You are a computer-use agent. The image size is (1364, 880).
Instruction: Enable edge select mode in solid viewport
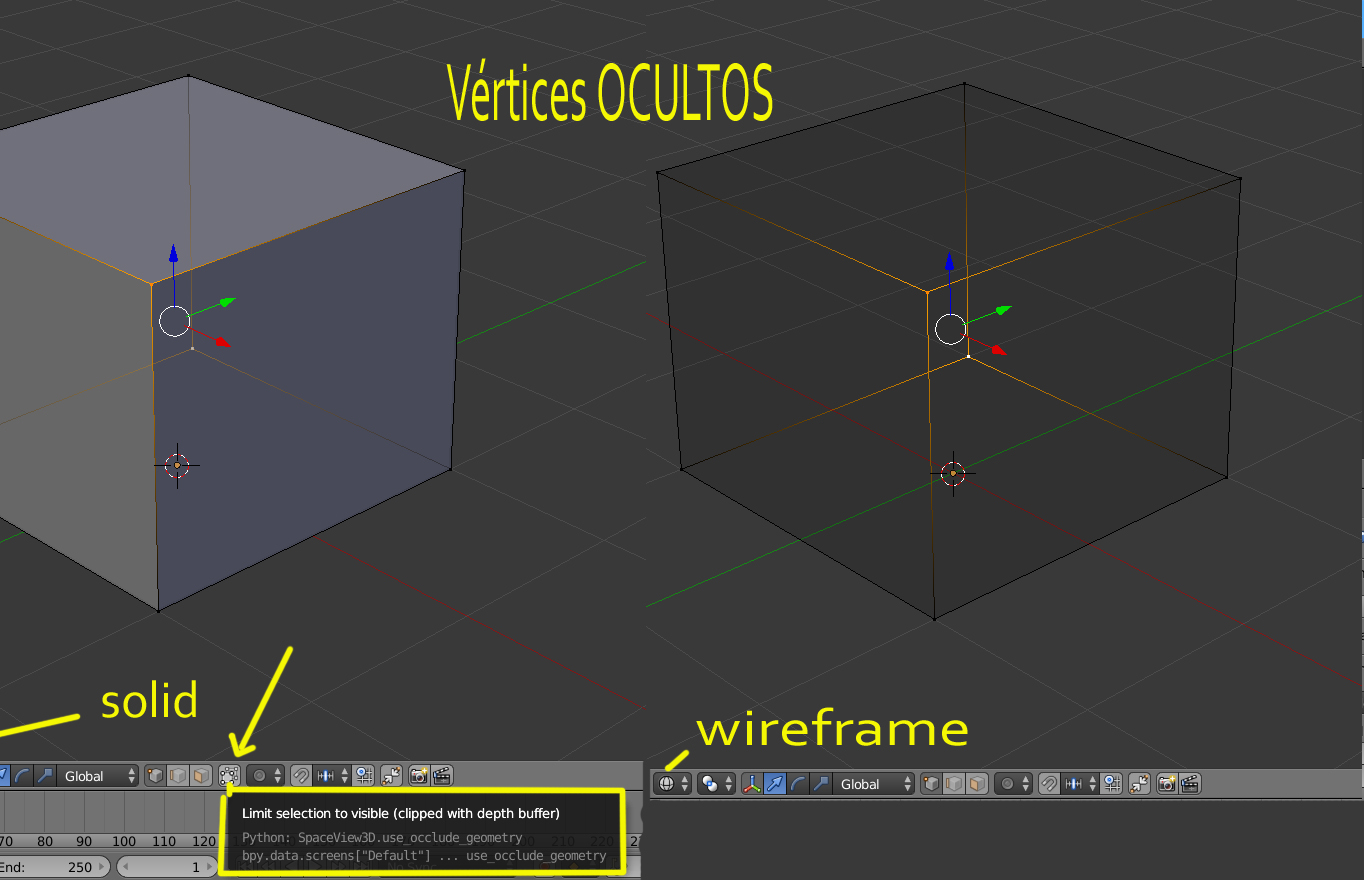(177, 775)
